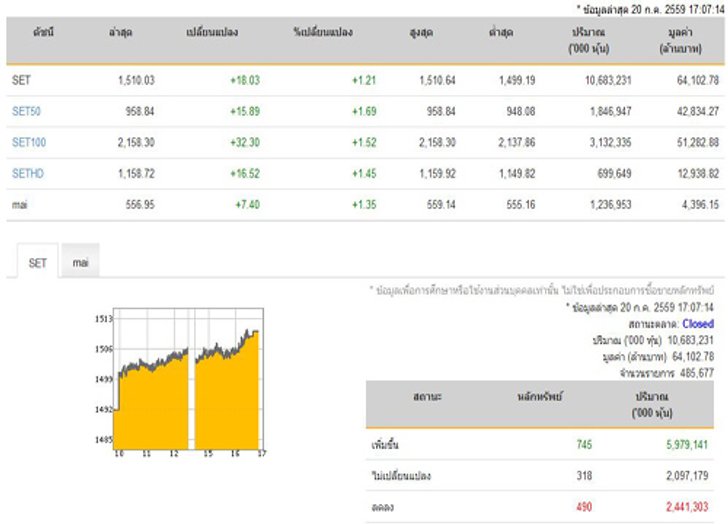Open the SETHD index link
The height and width of the screenshot is (524, 728).
[x=28, y=174]
